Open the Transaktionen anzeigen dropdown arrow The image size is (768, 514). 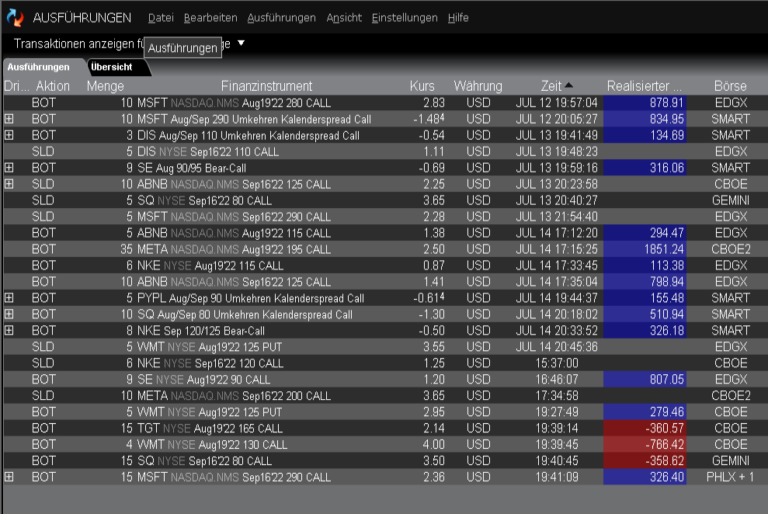click(241, 43)
